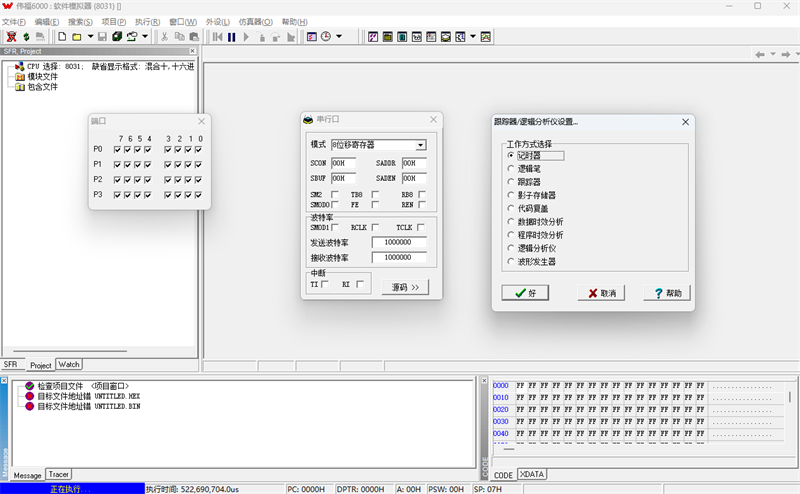Viewport: 800px width, 494px height.
Task: Open the 文件(F) menu
Action: coord(14,22)
